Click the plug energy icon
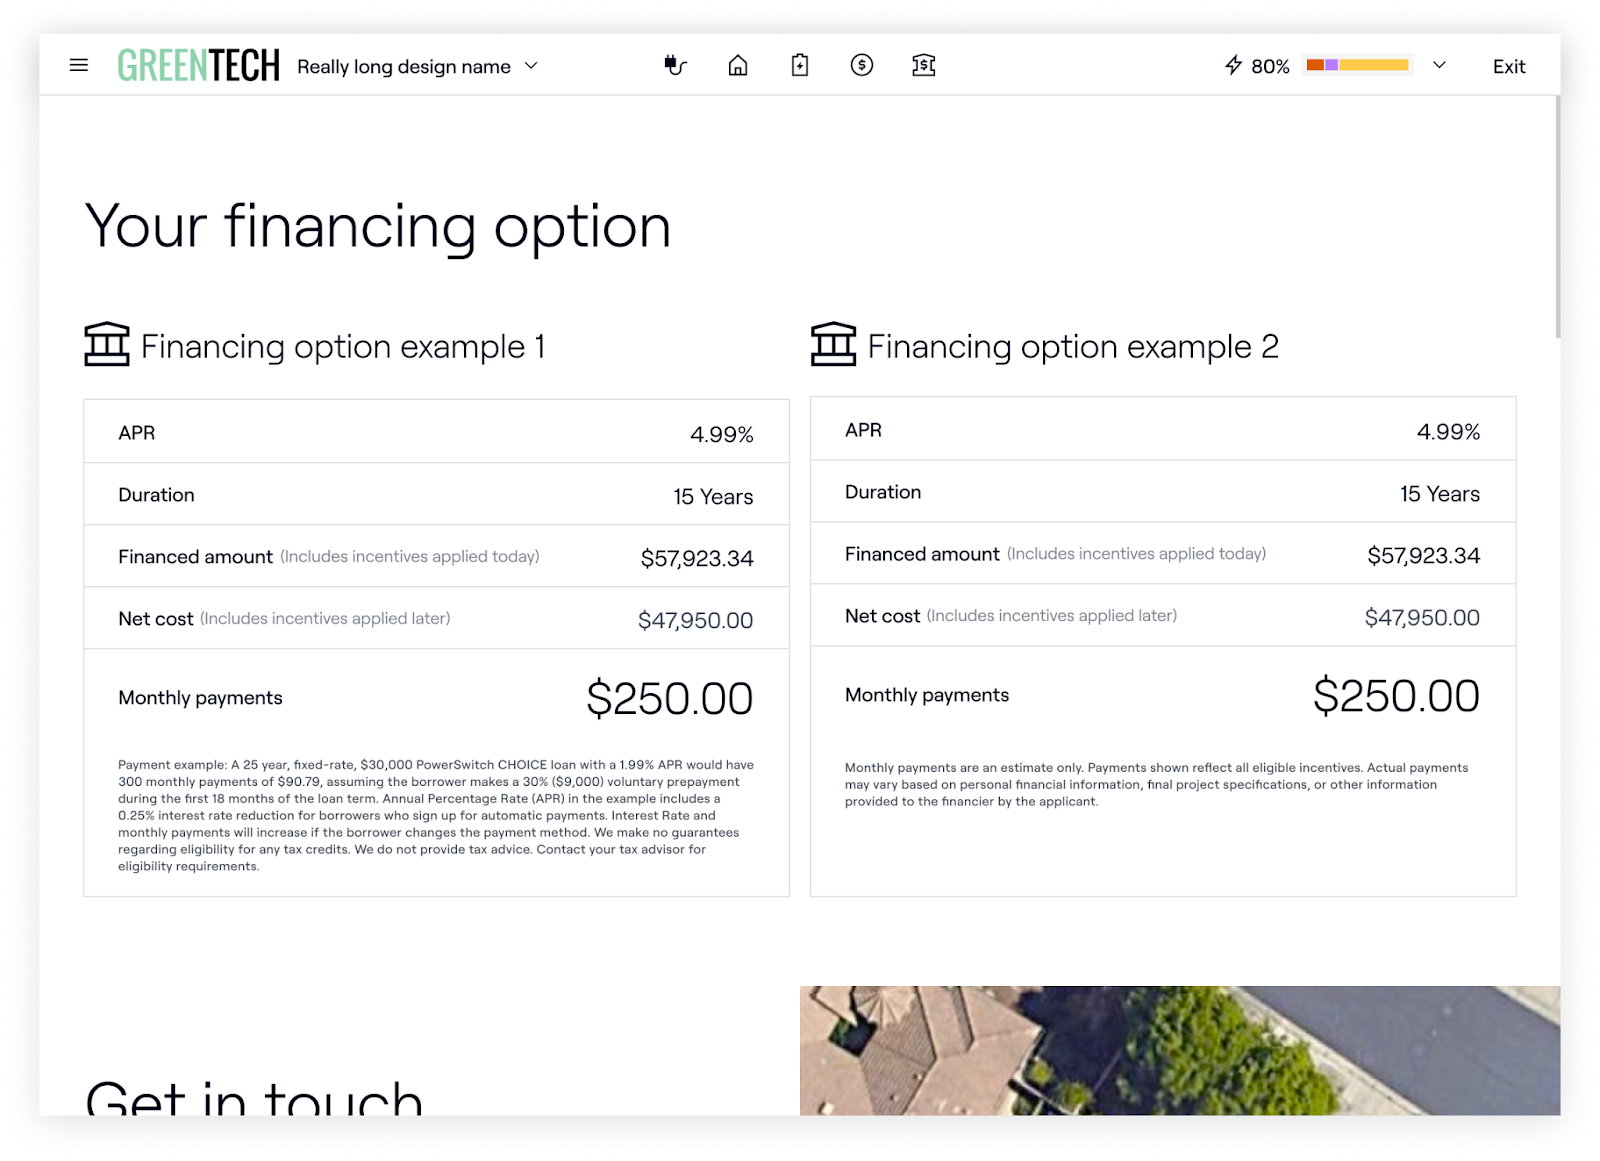Image resolution: width=1600 pixels, height=1161 pixels. [676, 66]
